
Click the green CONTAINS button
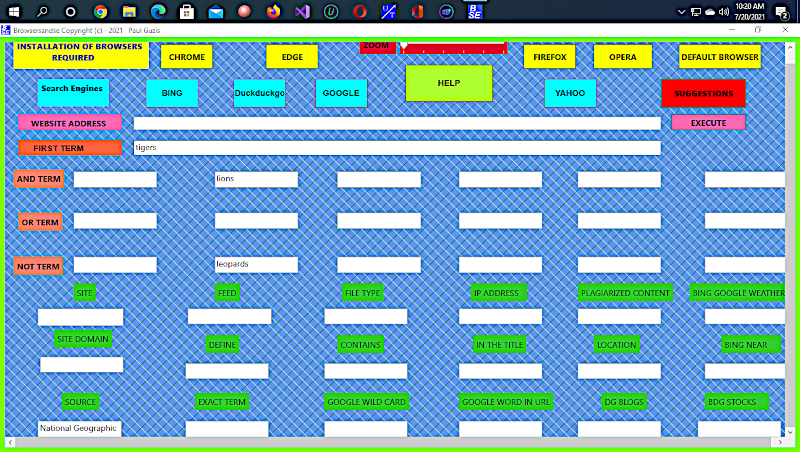[360, 345]
